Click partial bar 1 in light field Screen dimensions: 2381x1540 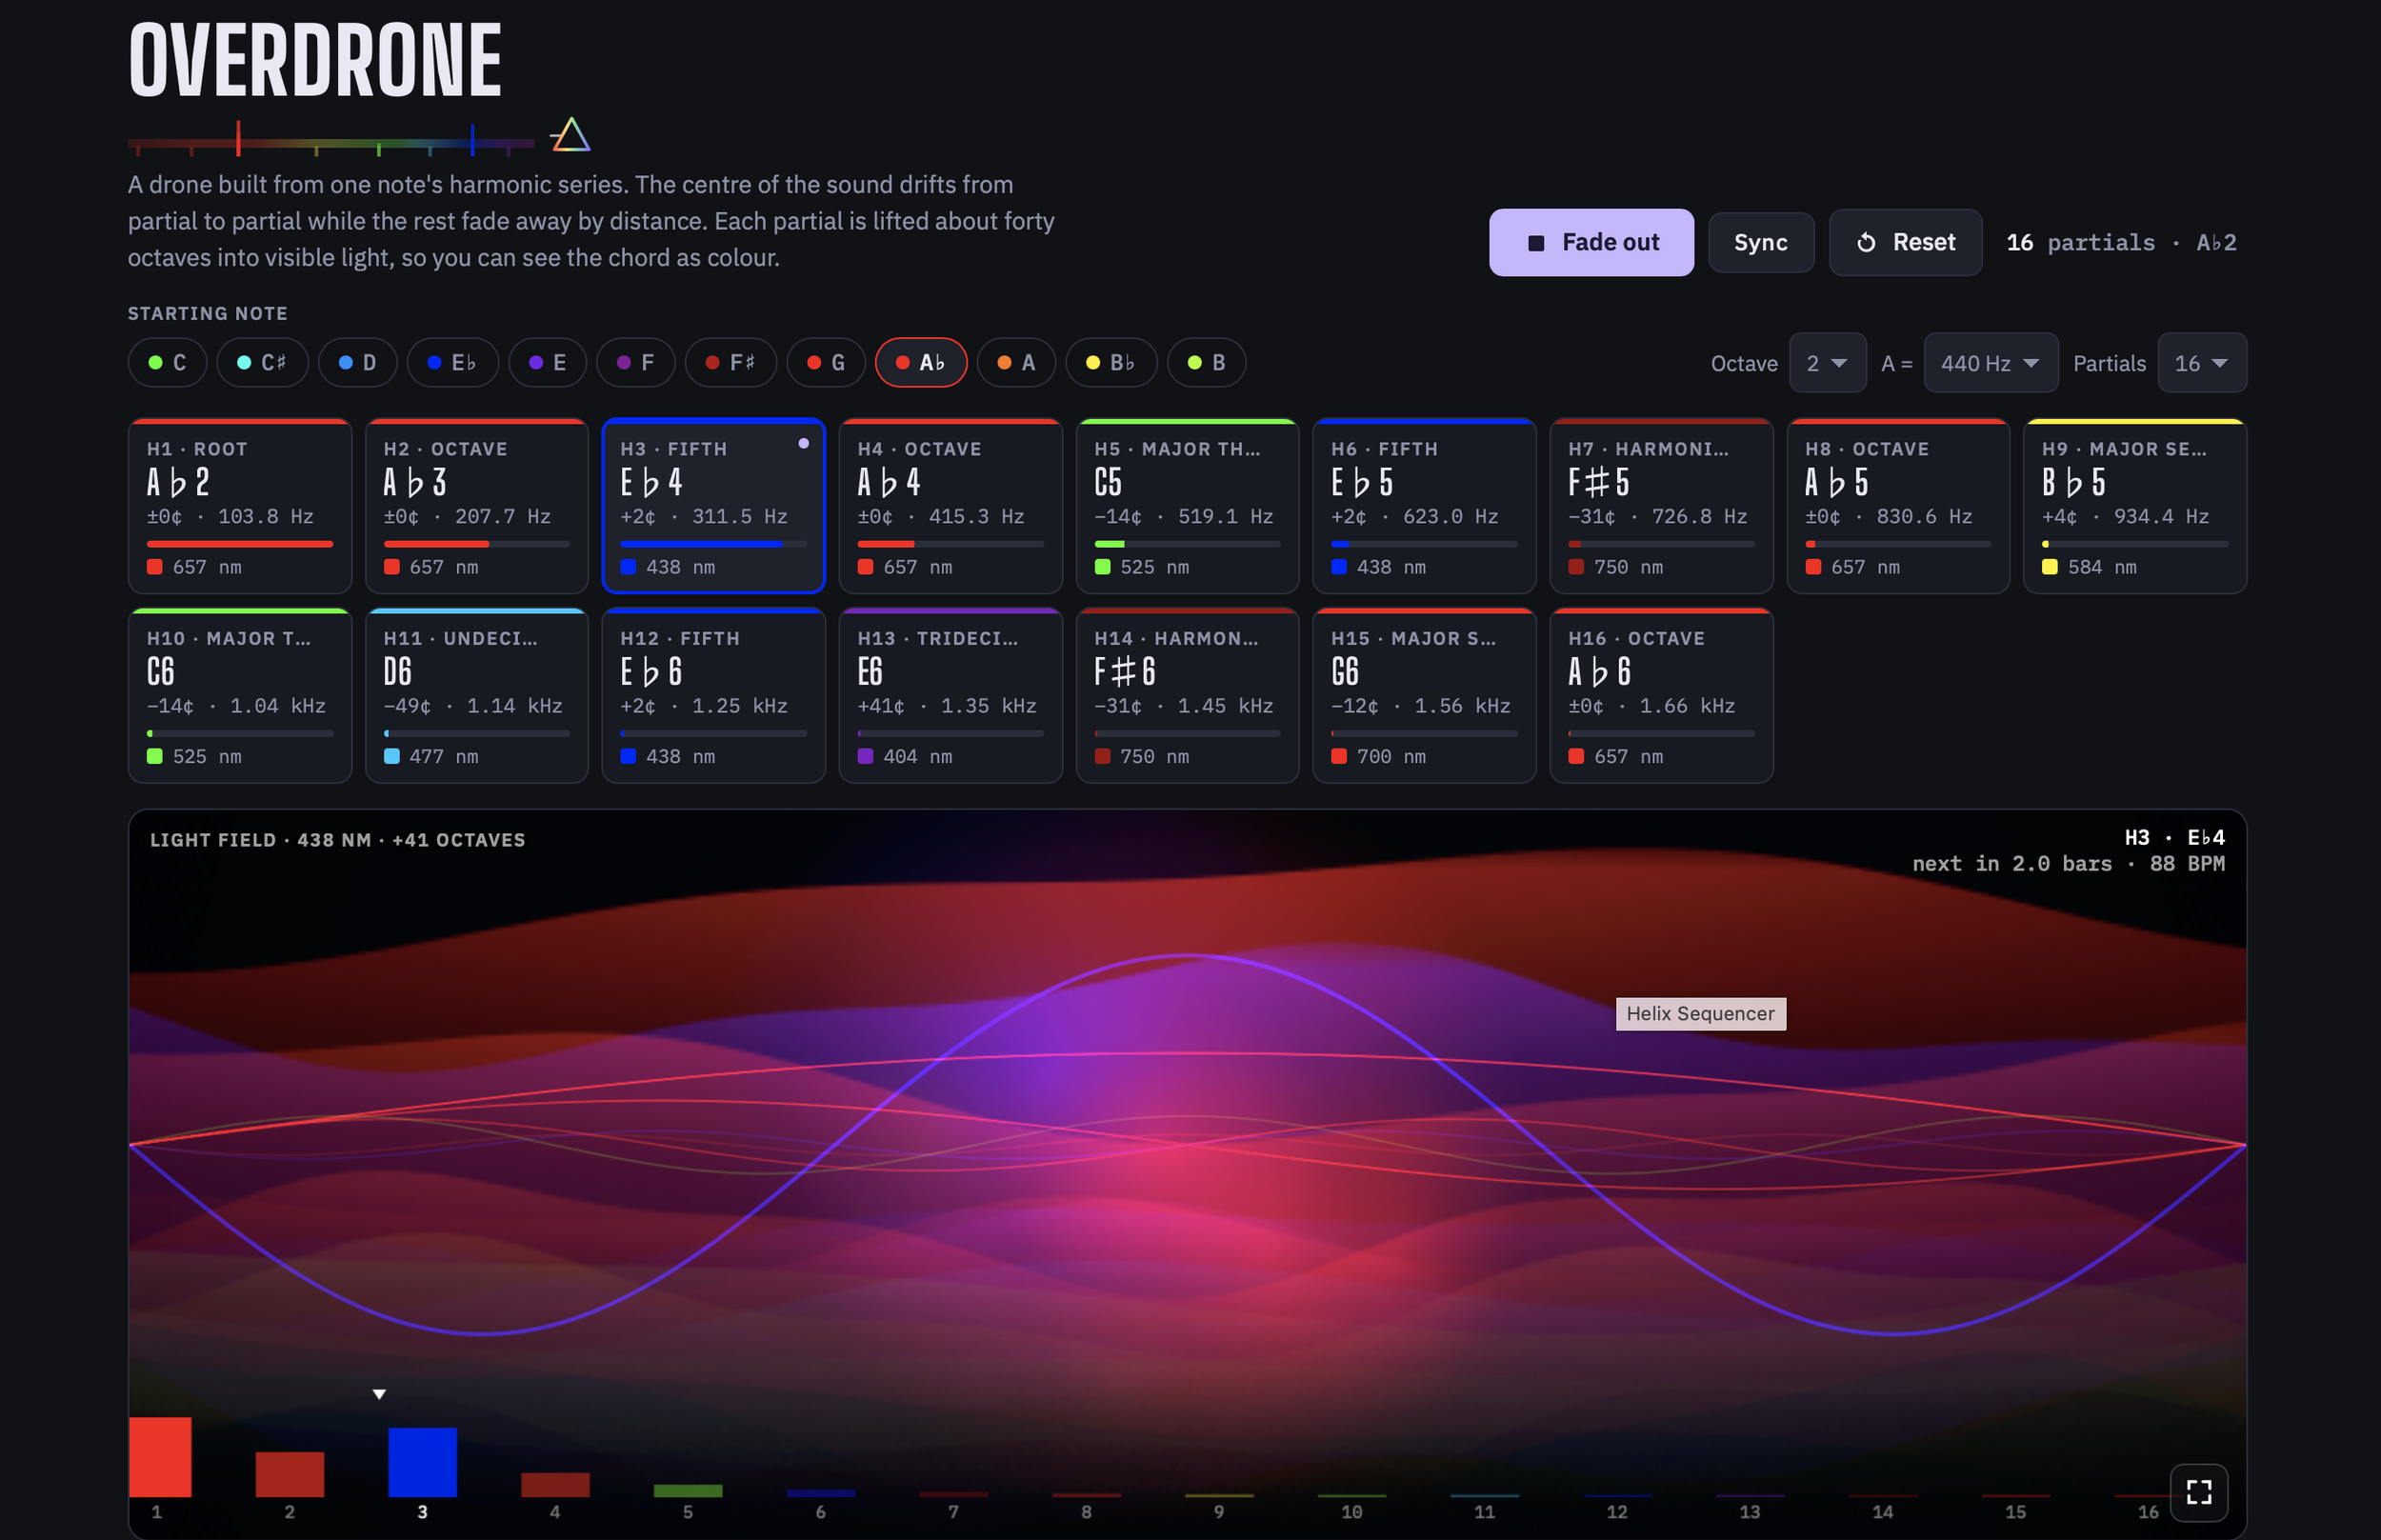160,1456
